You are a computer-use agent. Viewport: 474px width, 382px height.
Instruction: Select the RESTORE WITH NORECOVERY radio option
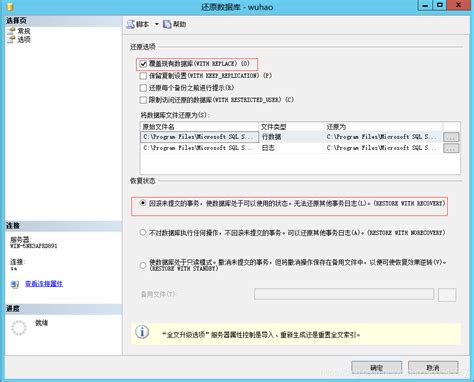coord(143,232)
